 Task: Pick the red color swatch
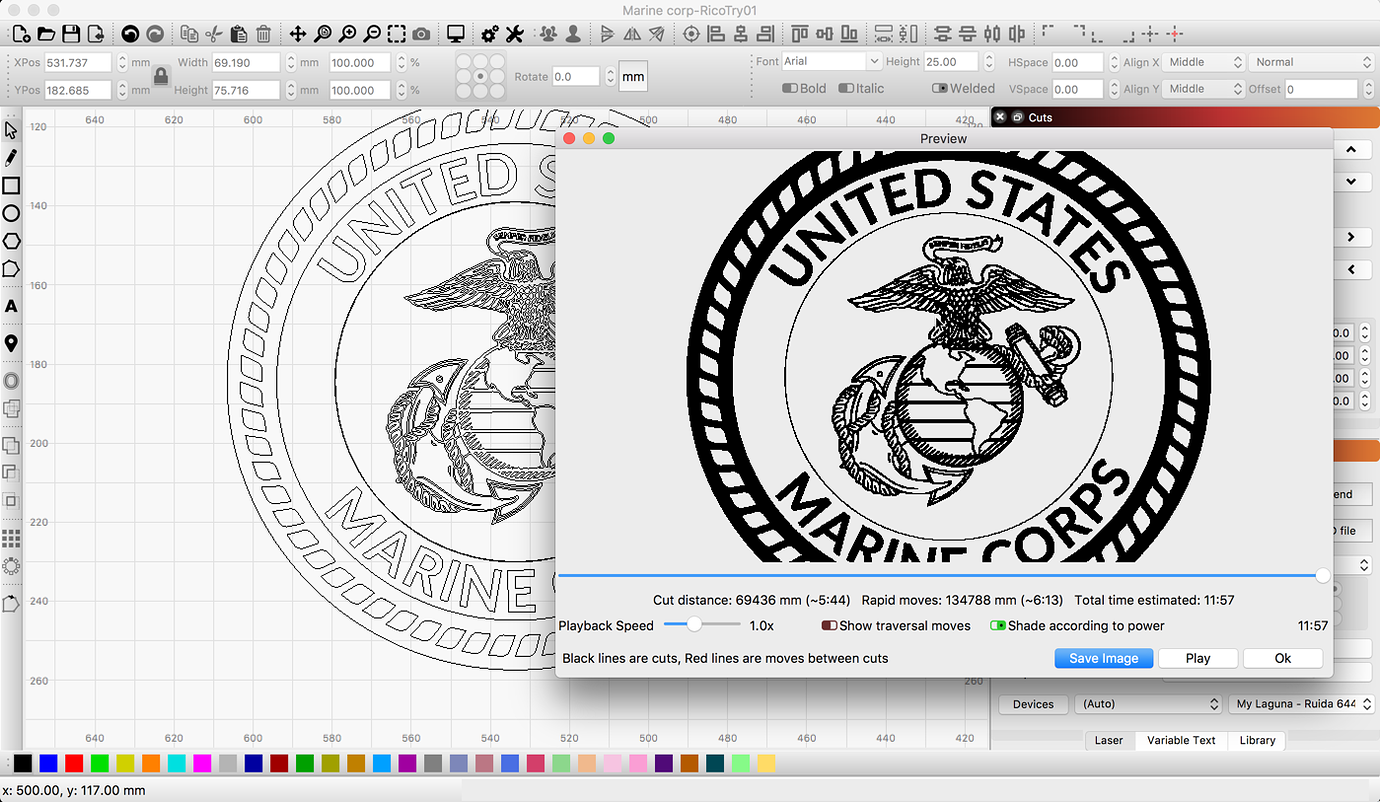pyautogui.click(x=74, y=764)
